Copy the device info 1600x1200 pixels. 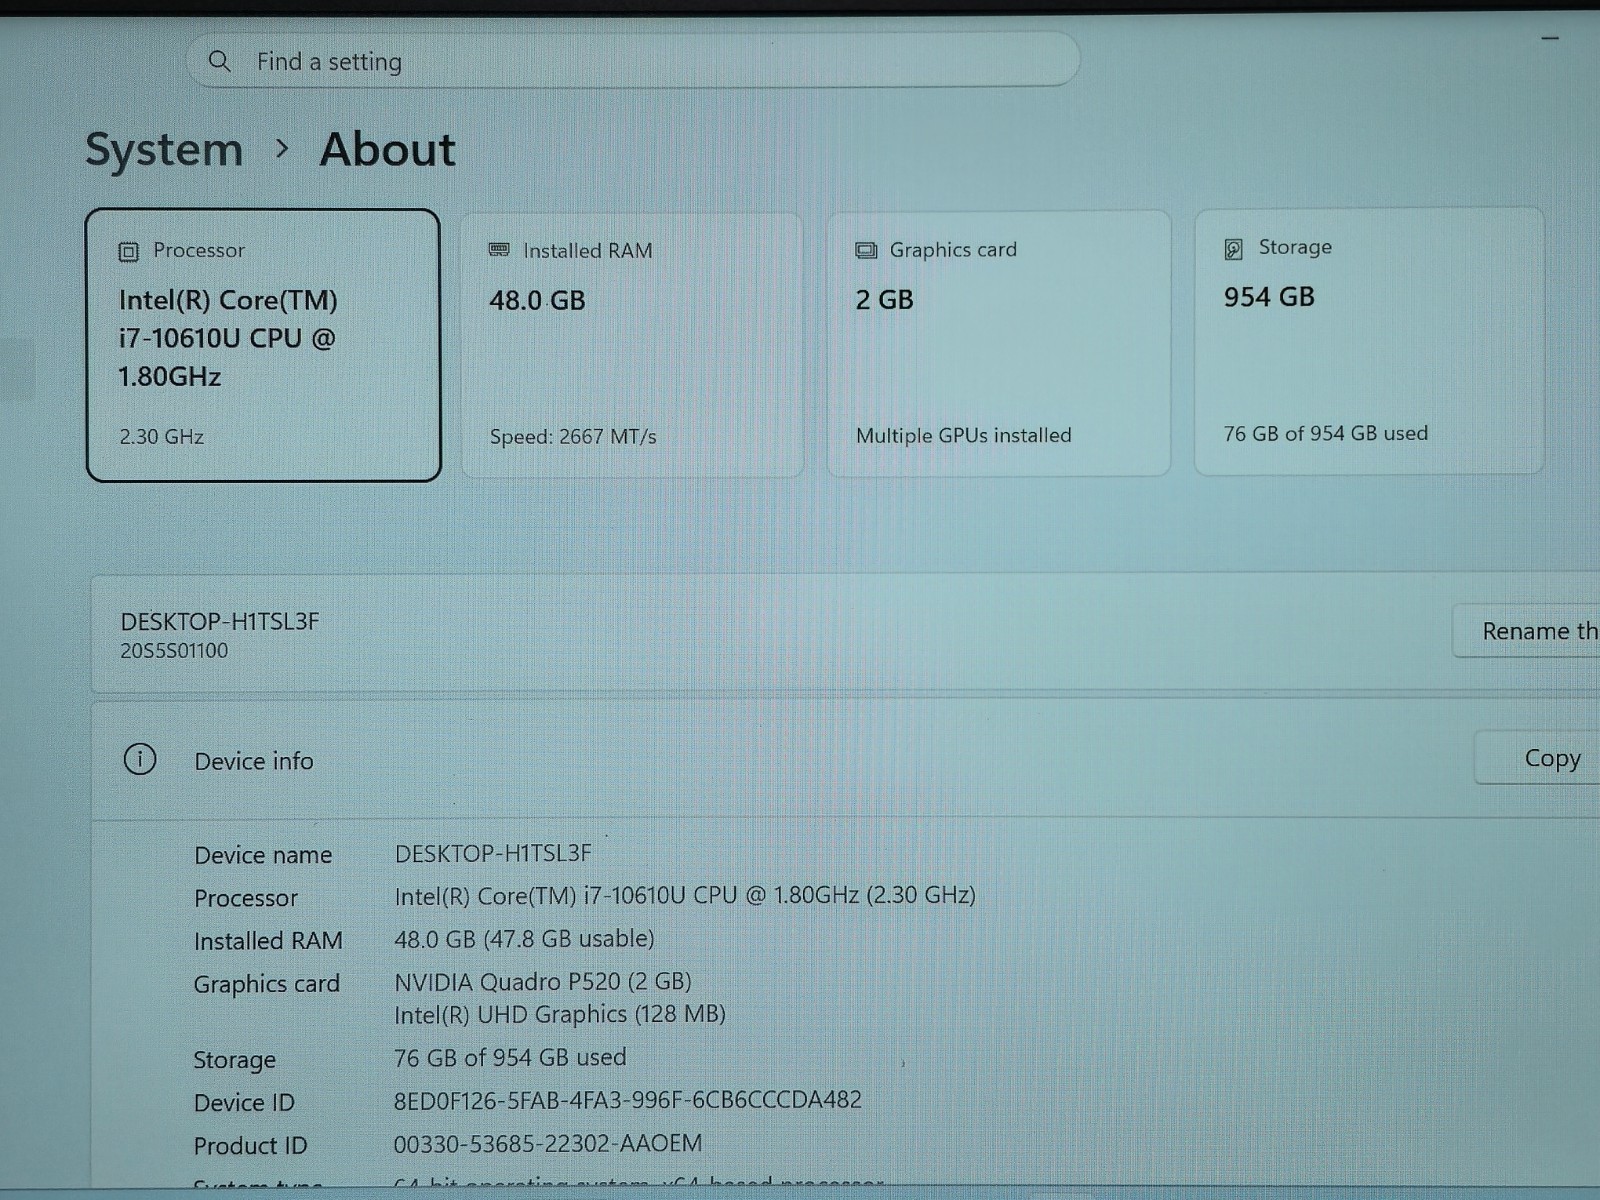(1538, 758)
